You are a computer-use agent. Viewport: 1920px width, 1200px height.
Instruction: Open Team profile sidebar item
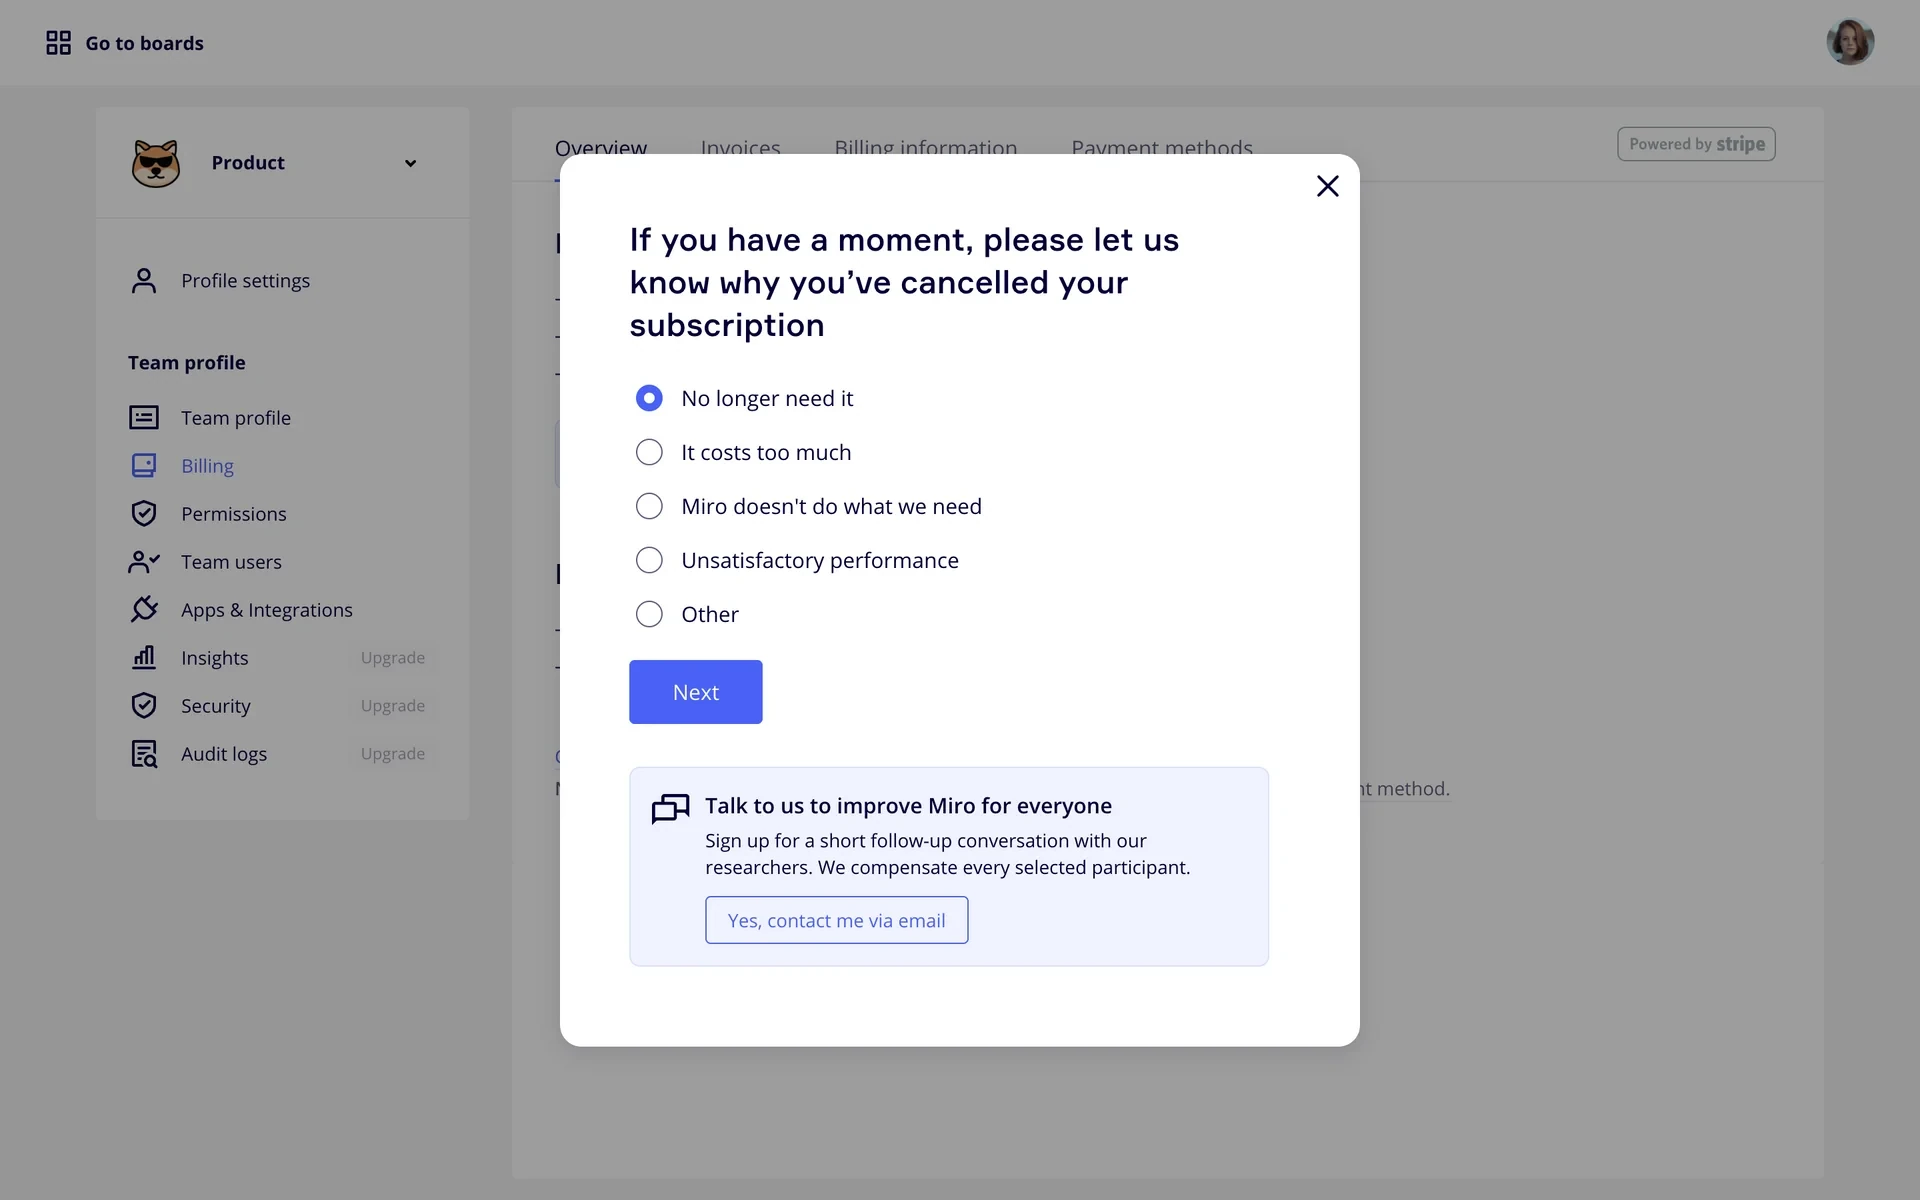tap(236, 418)
